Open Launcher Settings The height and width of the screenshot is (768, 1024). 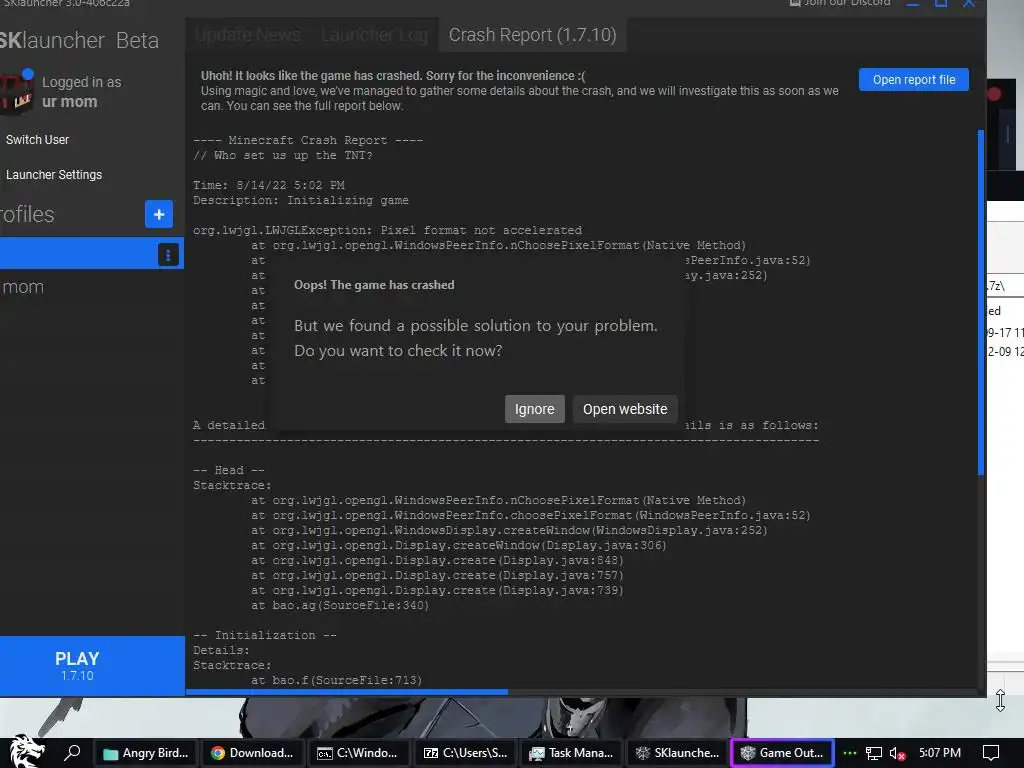click(x=54, y=175)
